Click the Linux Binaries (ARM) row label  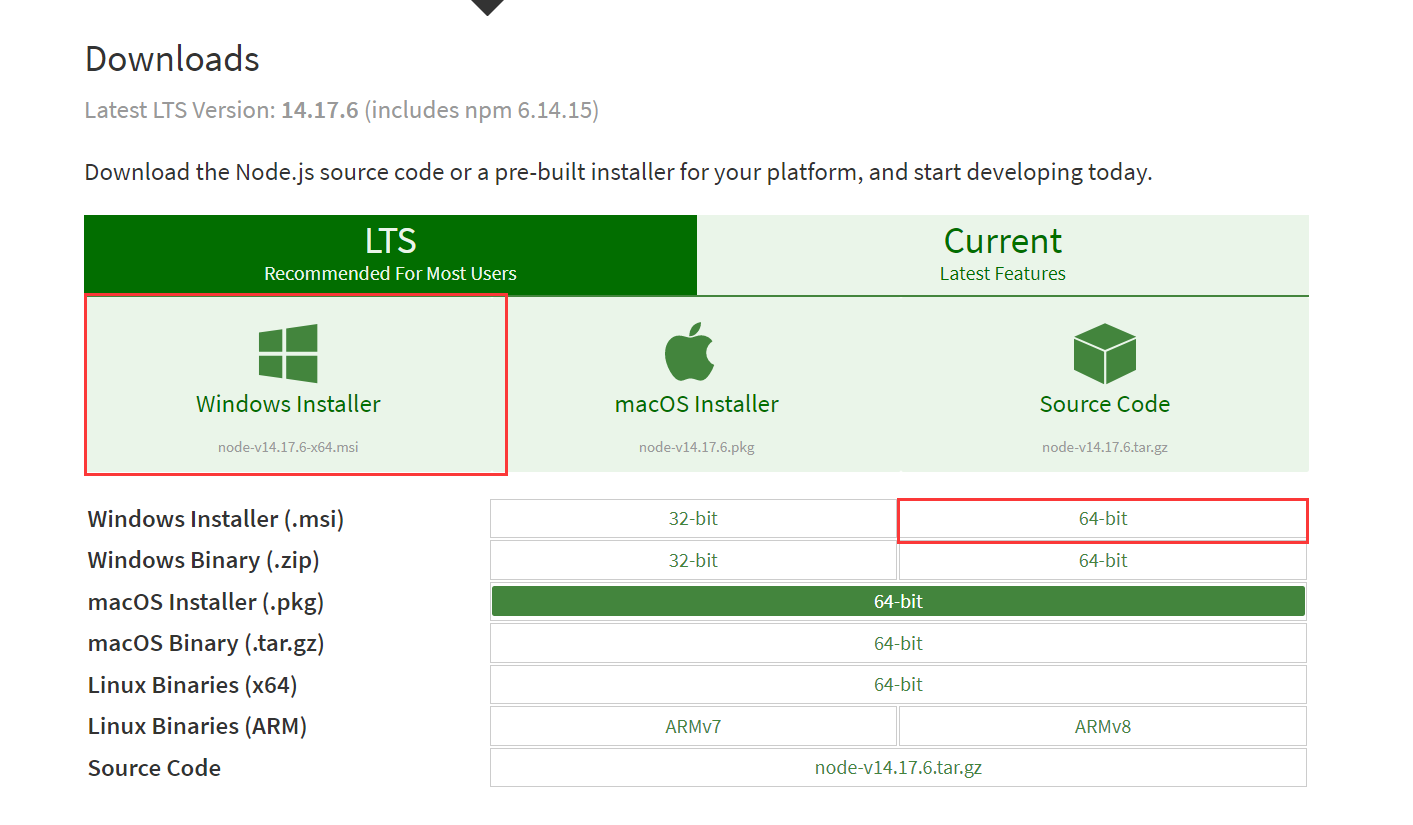pyautogui.click(x=197, y=726)
